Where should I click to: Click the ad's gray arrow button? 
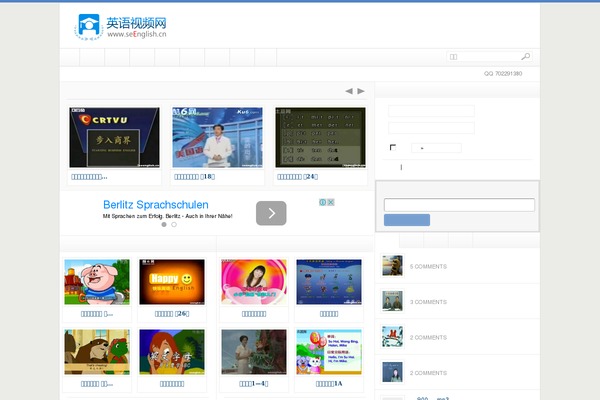271,213
